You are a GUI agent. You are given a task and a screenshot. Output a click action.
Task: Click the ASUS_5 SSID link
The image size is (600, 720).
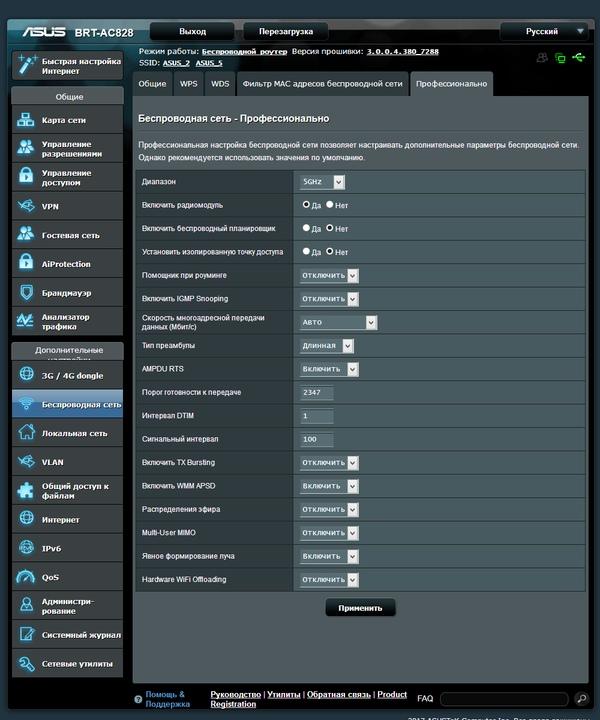[209, 63]
